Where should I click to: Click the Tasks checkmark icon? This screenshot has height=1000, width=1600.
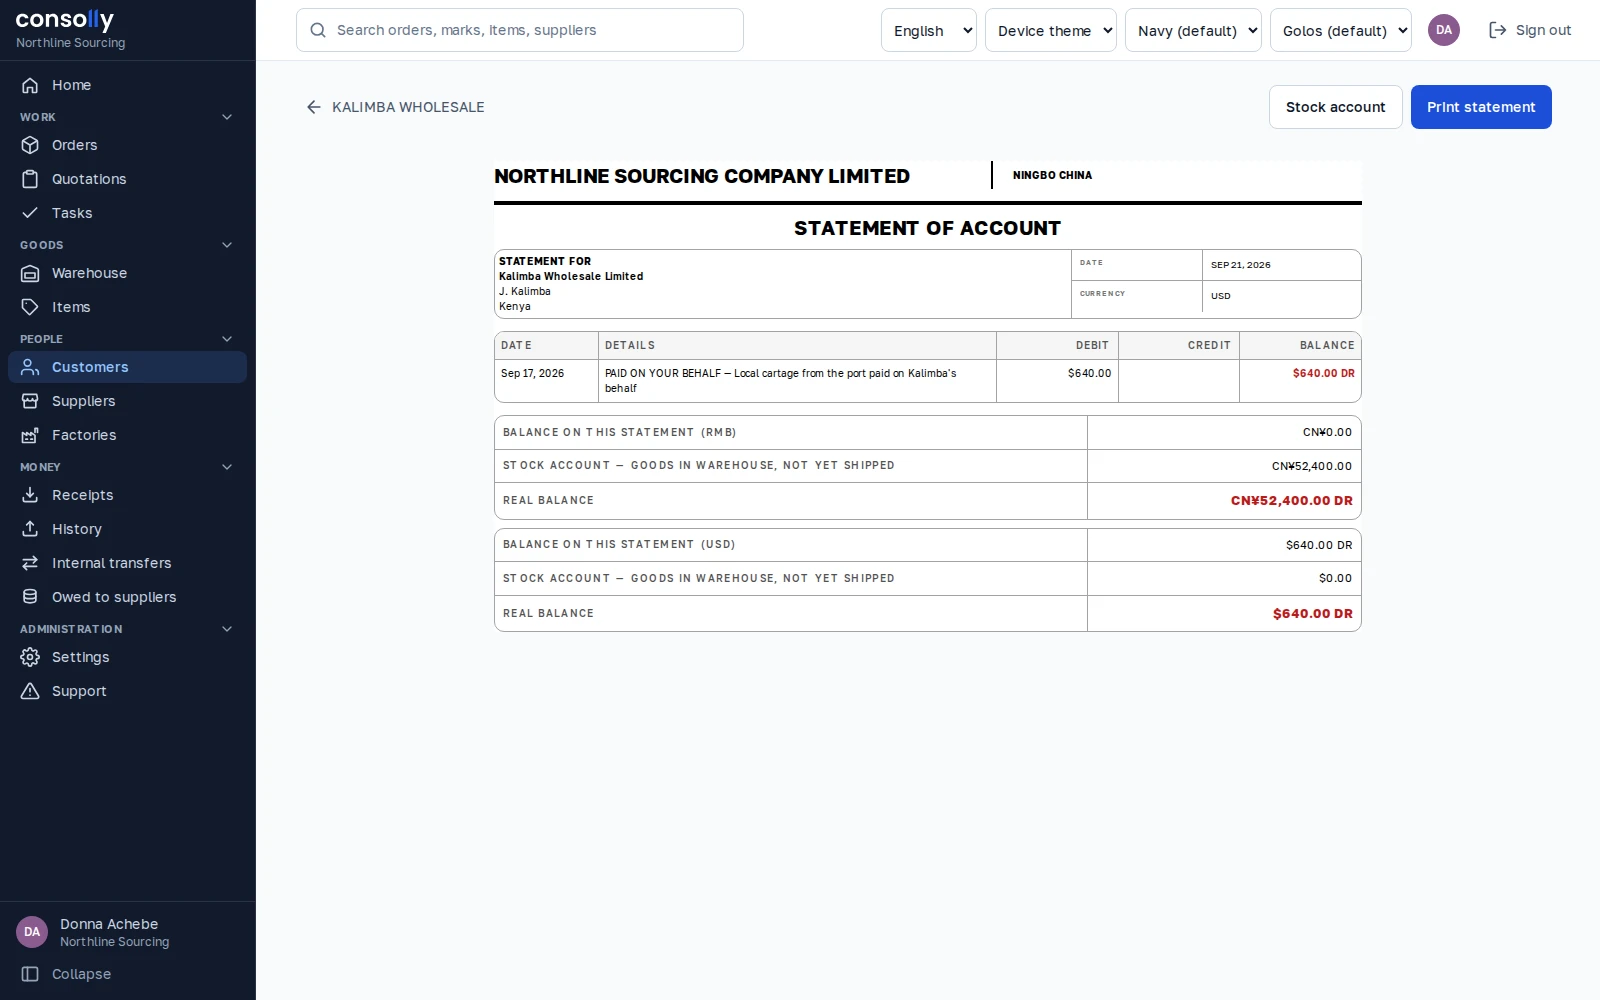point(30,213)
